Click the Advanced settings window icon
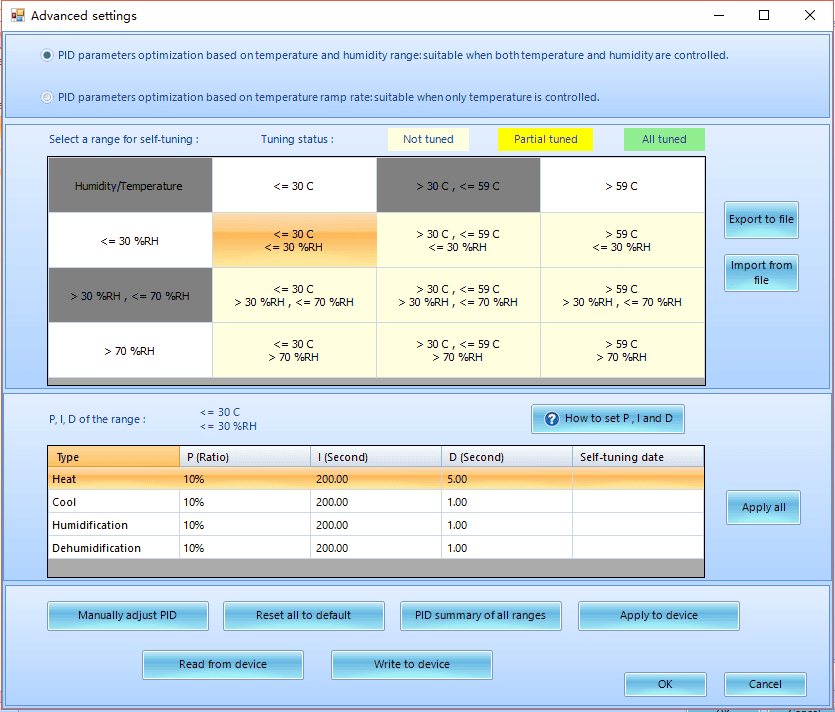 [17, 16]
